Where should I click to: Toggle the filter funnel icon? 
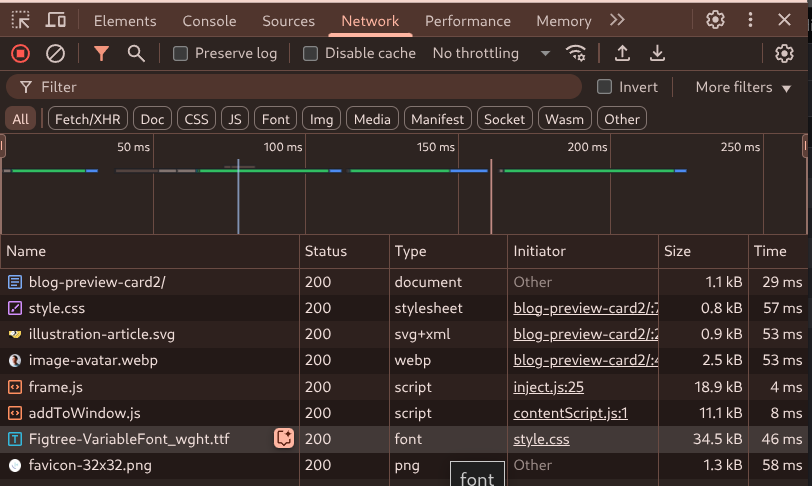point(102,53)
